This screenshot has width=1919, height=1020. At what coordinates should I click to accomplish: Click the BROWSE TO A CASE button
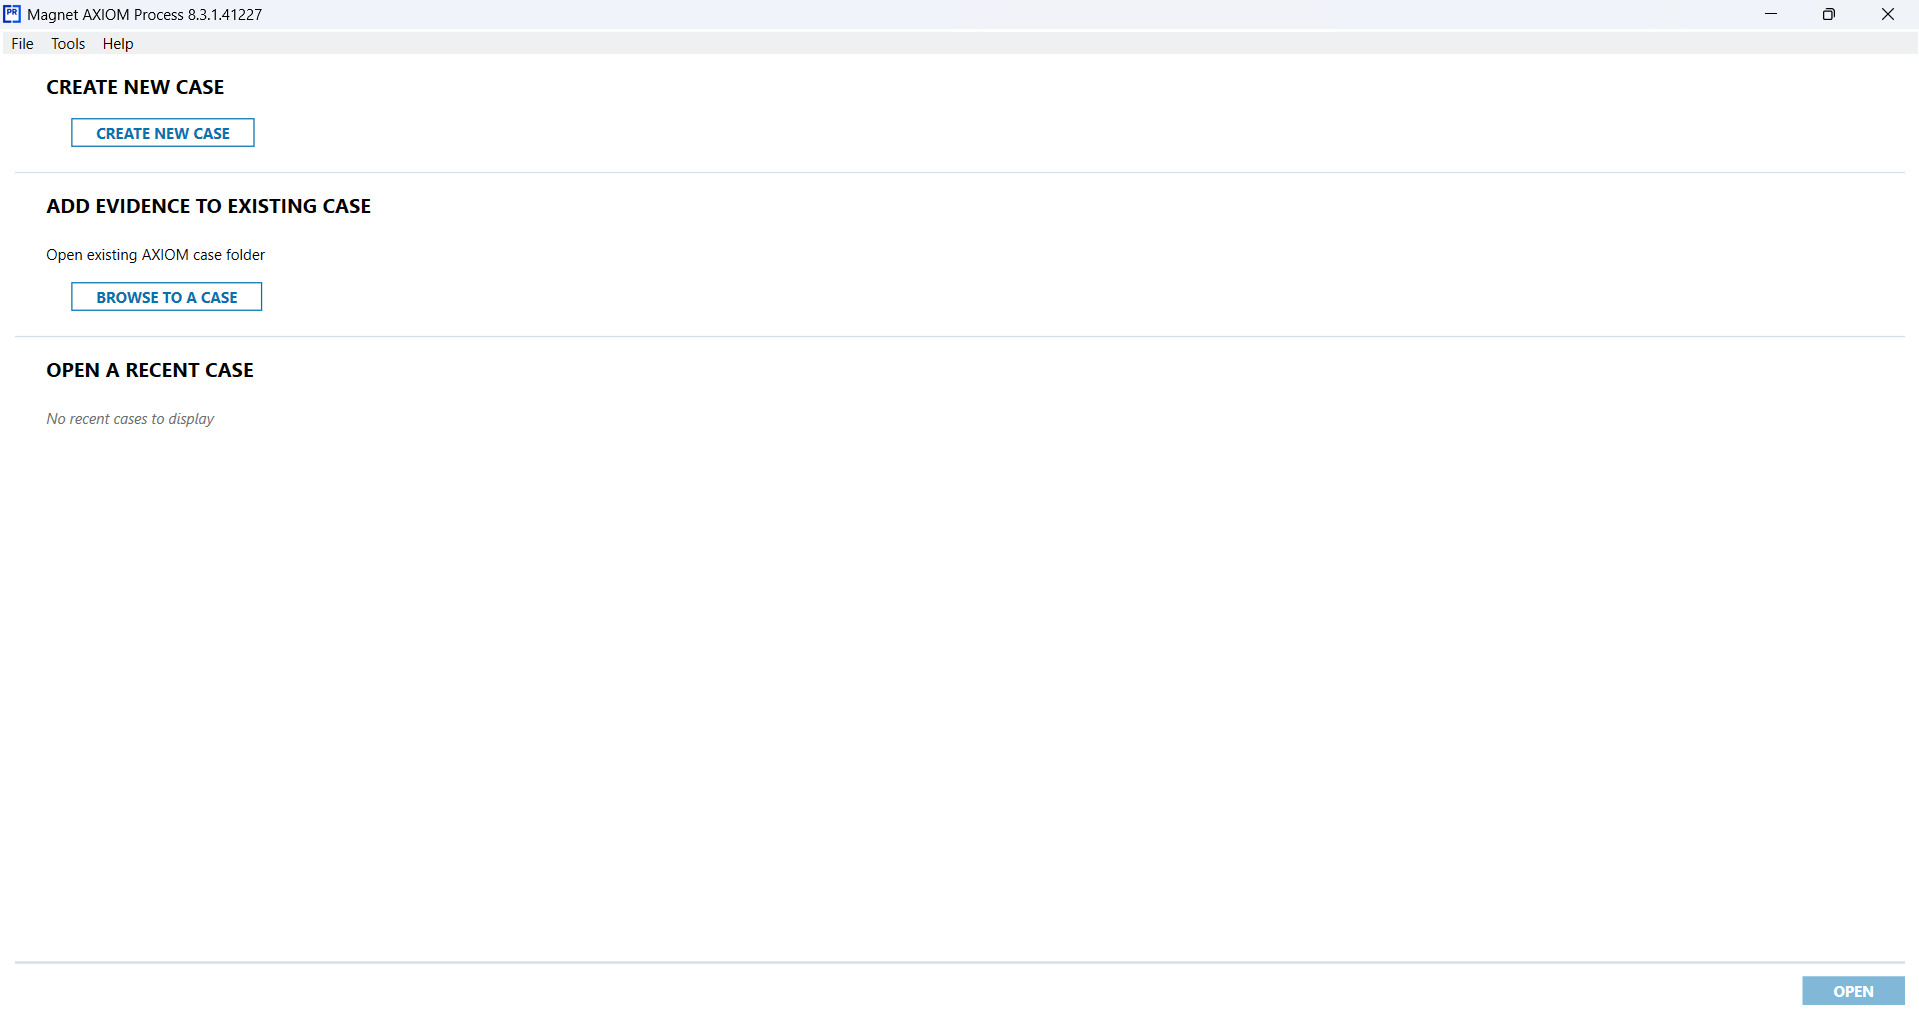(x=167, y=297)
